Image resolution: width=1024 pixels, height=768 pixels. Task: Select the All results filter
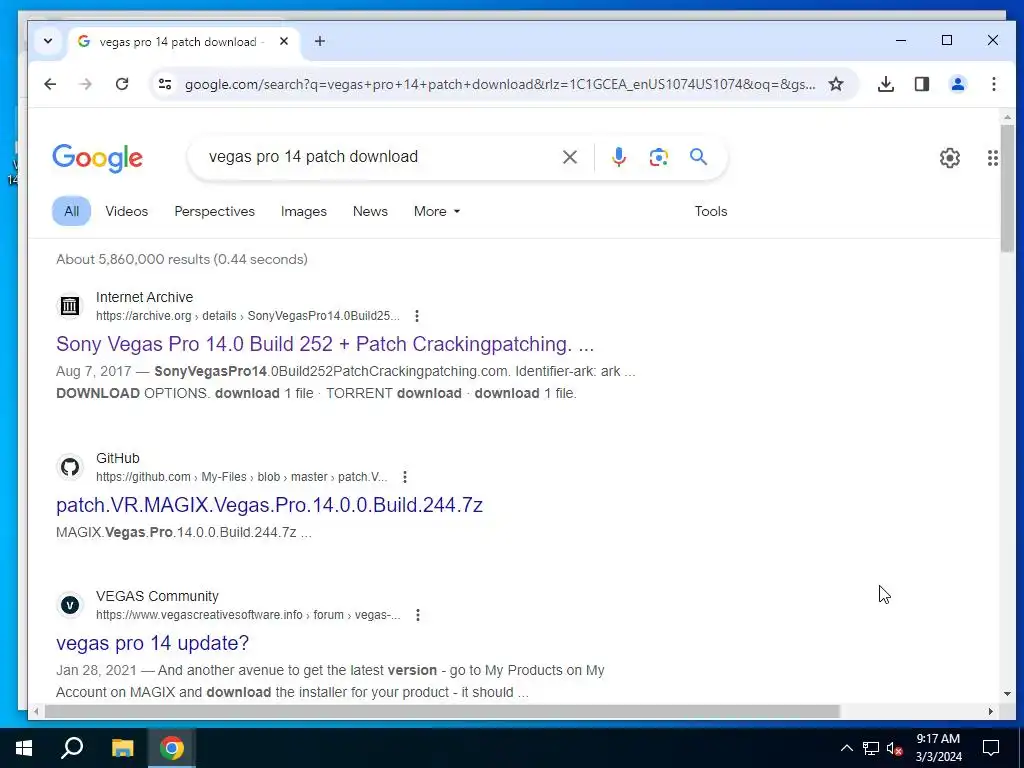point(71,211)
